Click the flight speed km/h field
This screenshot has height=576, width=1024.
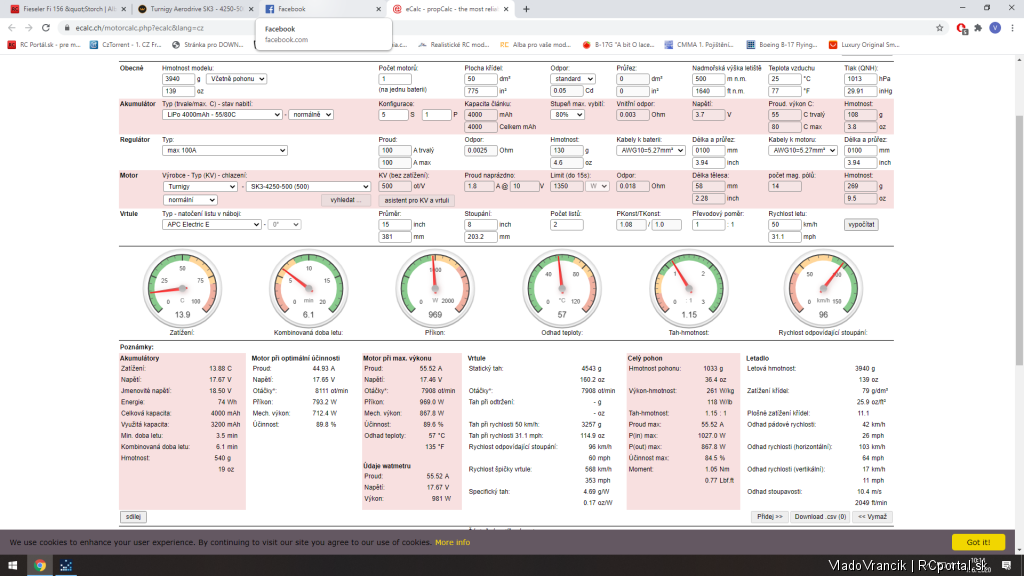tap(784, 225)
